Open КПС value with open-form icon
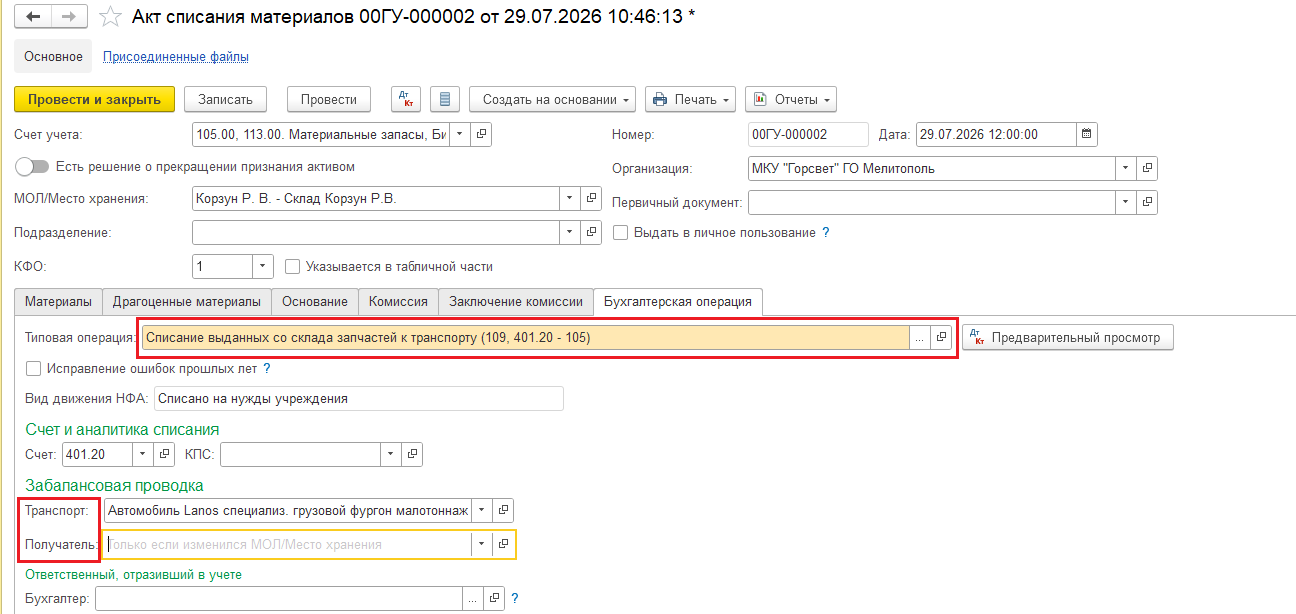This screenshot has height=614, width=1296. click(x=413, y=455)
